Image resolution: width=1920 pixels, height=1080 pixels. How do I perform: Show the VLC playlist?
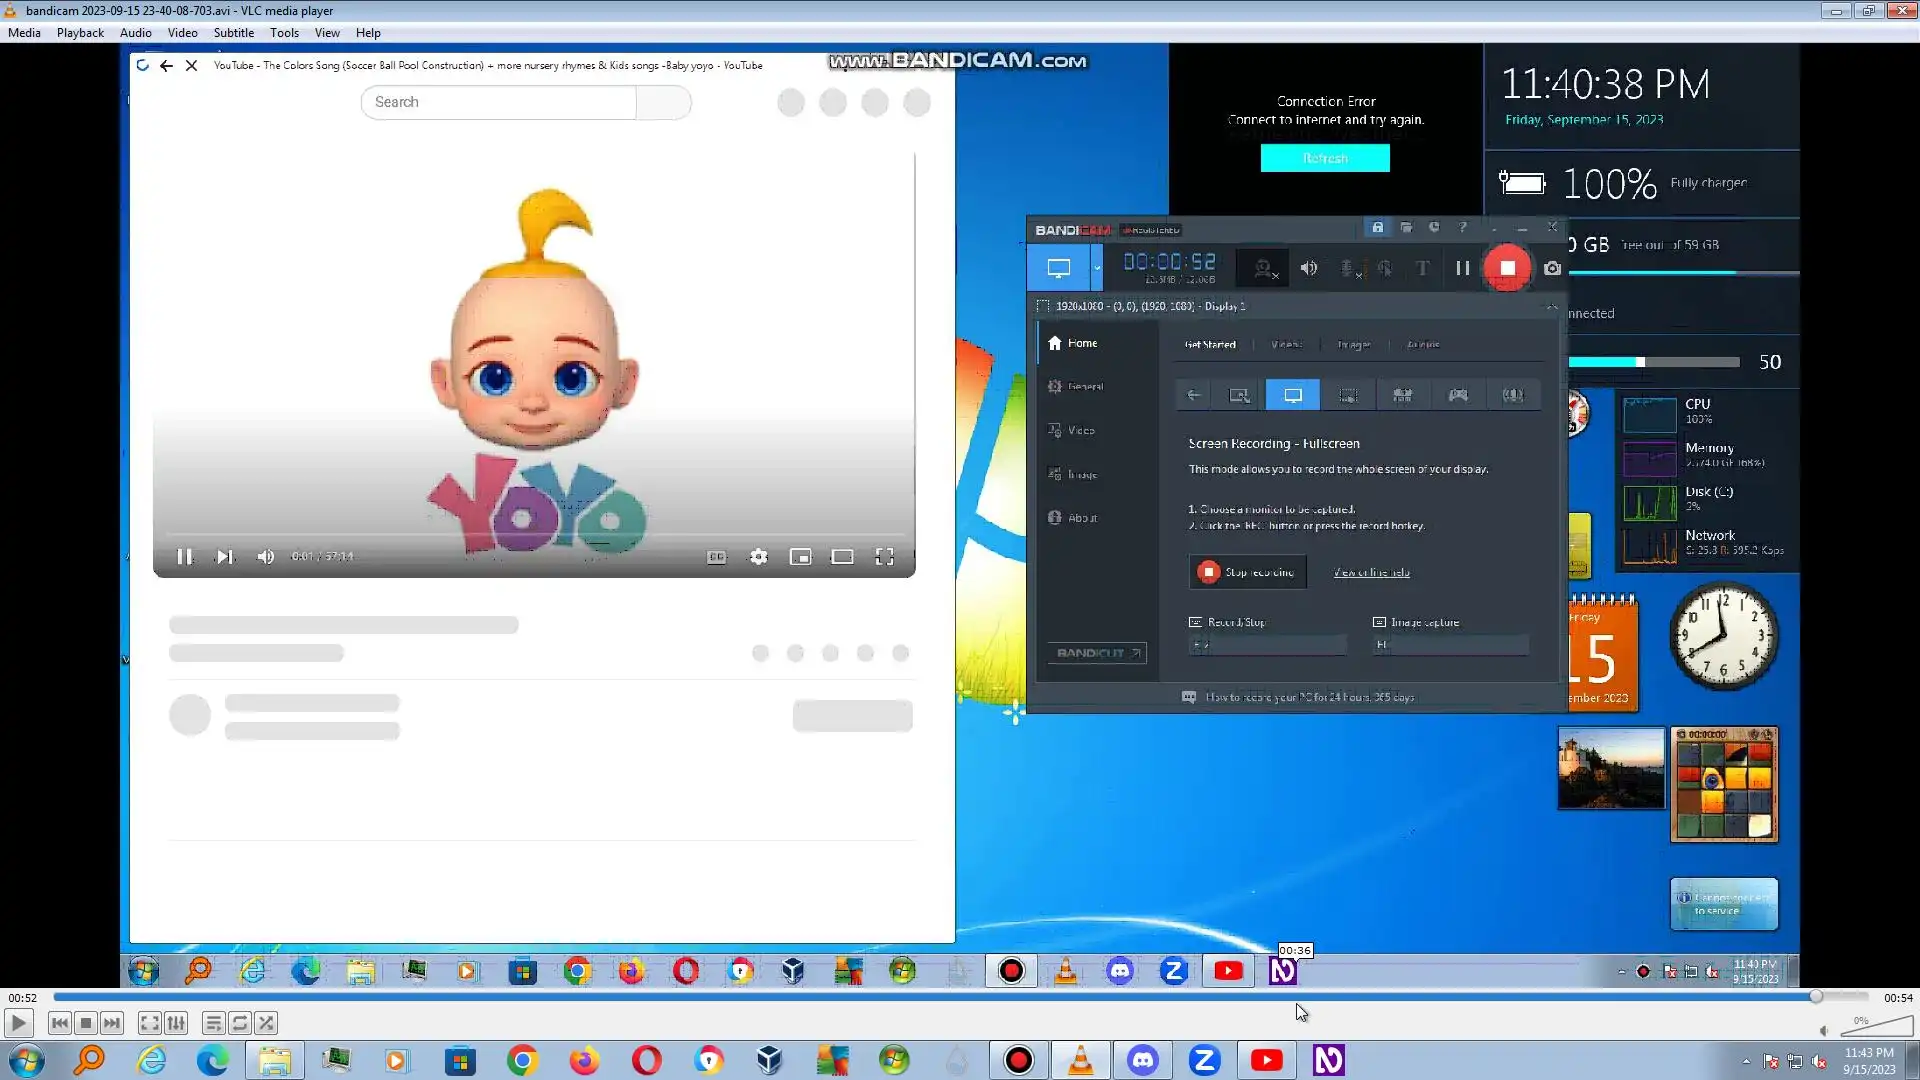point(213,1023)
